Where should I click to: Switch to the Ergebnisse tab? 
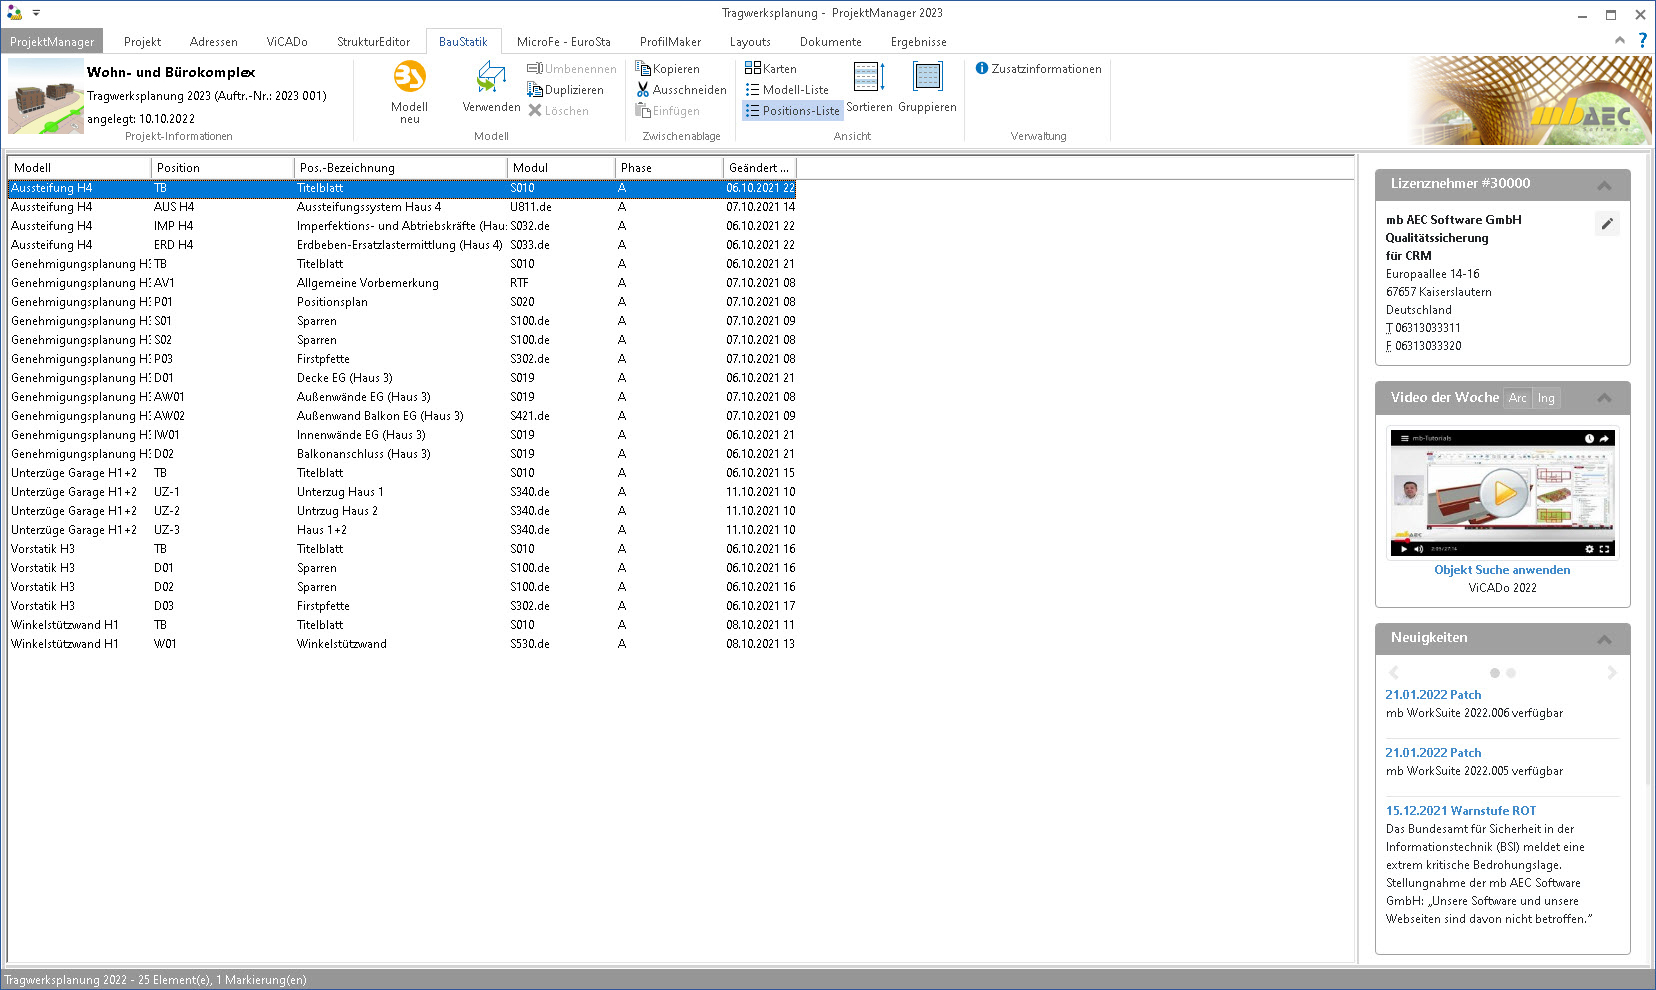[918, 42]
